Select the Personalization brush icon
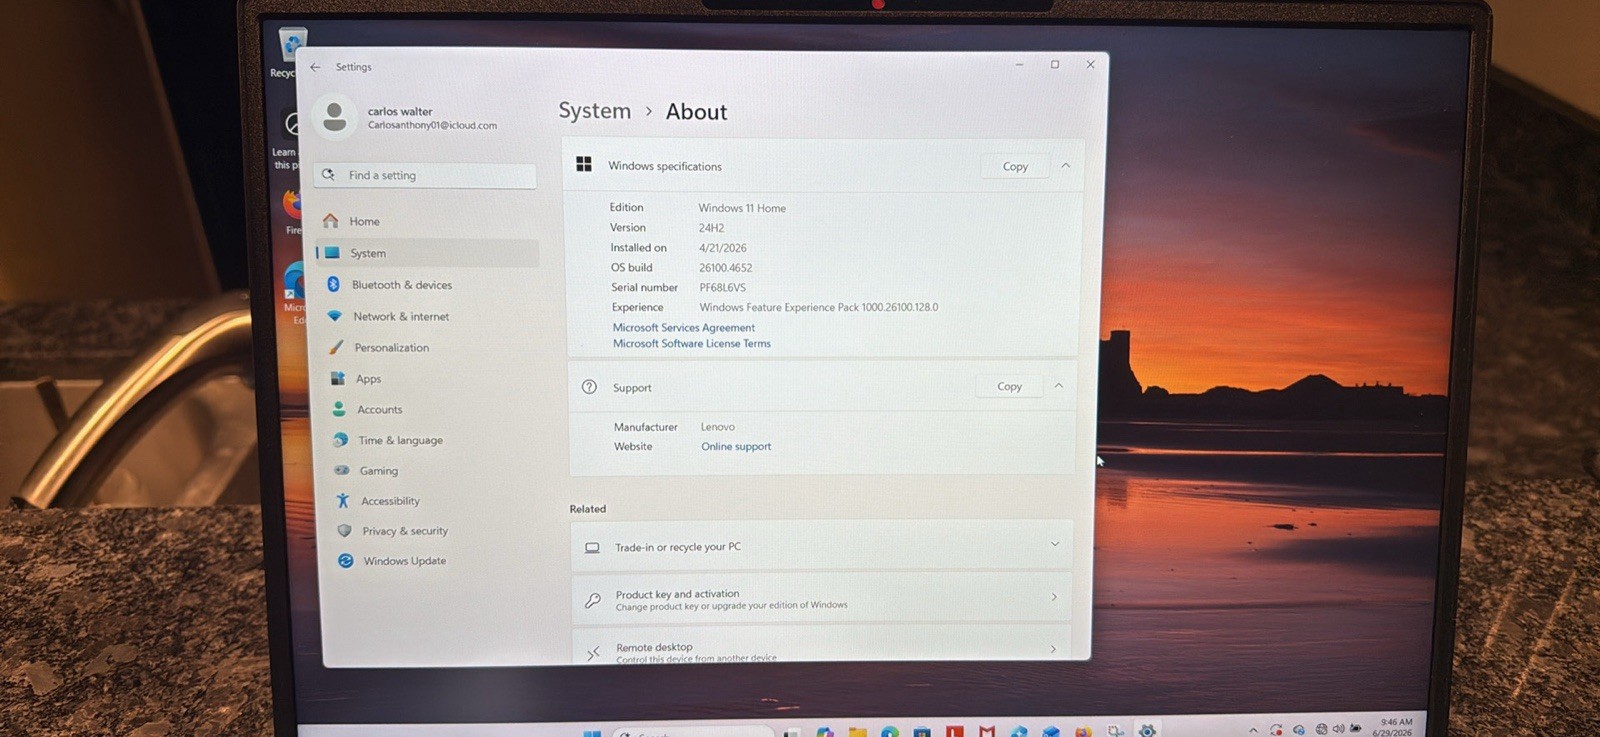Viewport: 1600px width, 737px height. click(336, 347)
